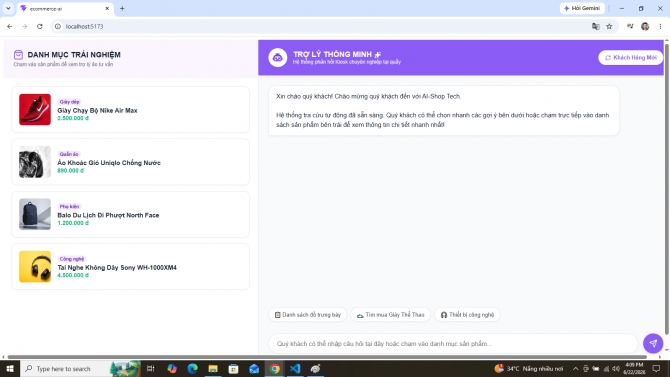Open the volume control in tray
The image size is (670, 377).
[x=616, y=368]
